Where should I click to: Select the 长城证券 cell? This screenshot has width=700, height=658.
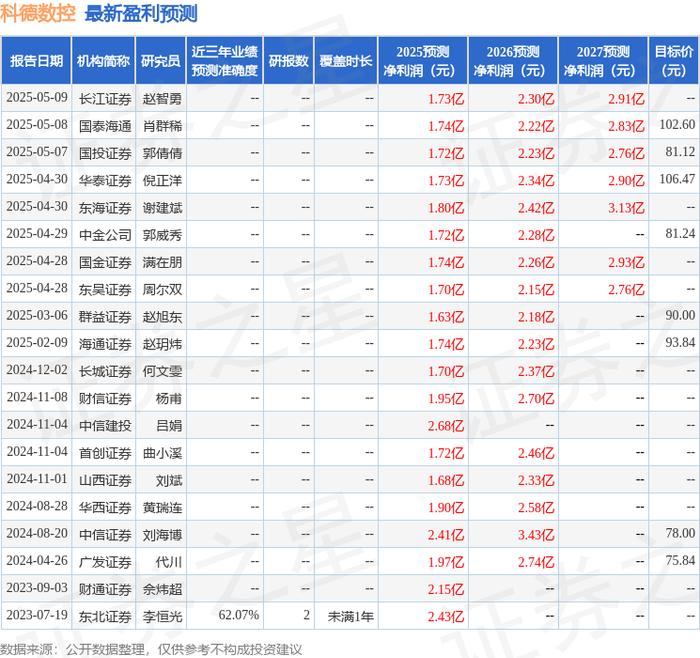tap(105, 371)
